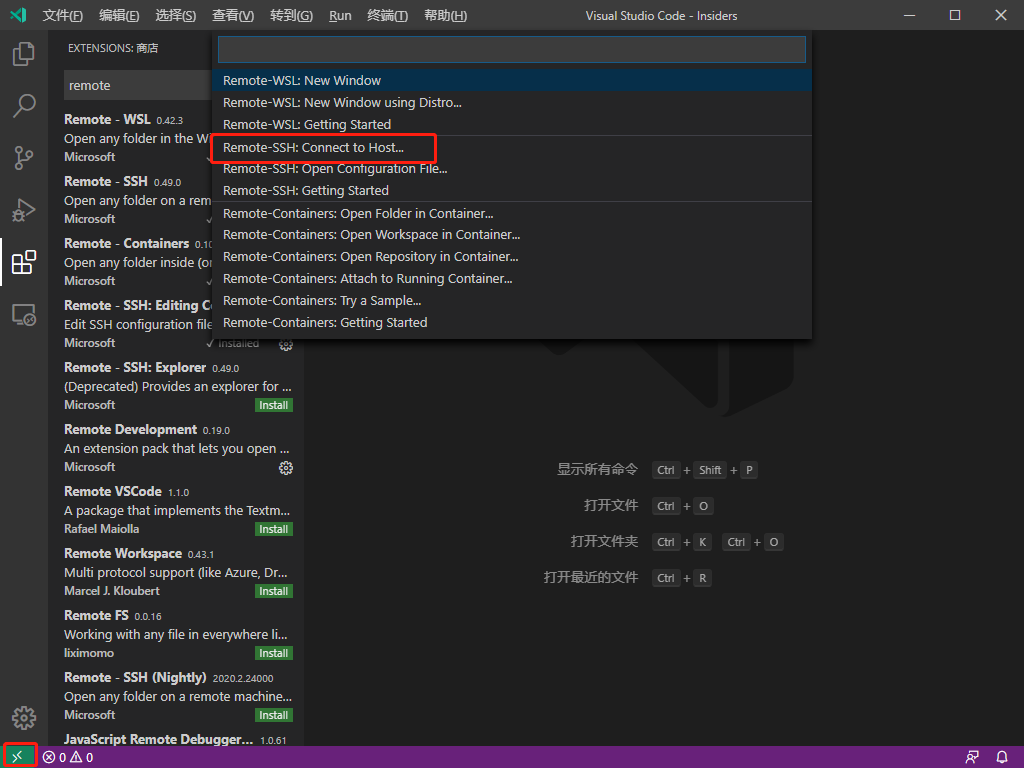The width and height of the screenshot is (1024, 768).
Task: Open the Extensions view icon
Action: (x=24, y=263)
